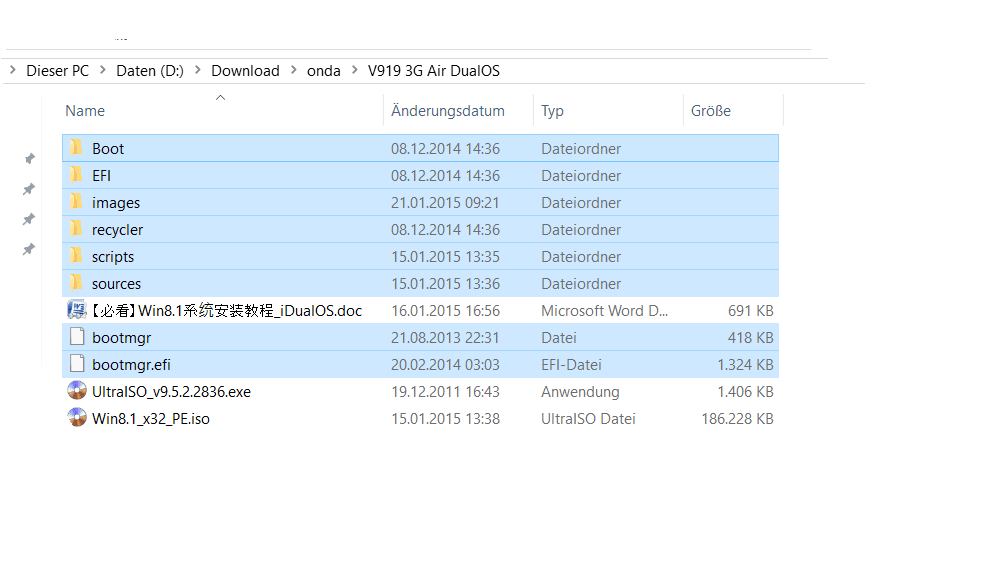
Task: Click the UltraISO_v9.5.2.2836.exe disc icon
Action: (77, 391)
